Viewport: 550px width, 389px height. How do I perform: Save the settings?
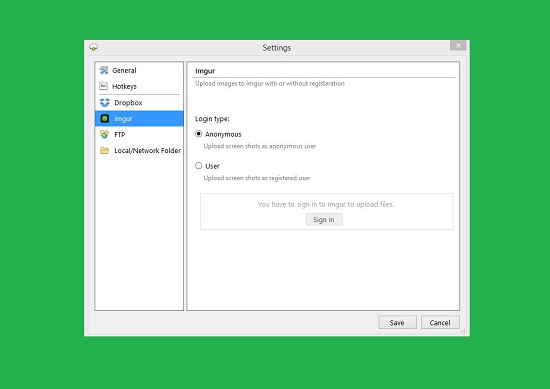tap(397, 322)
